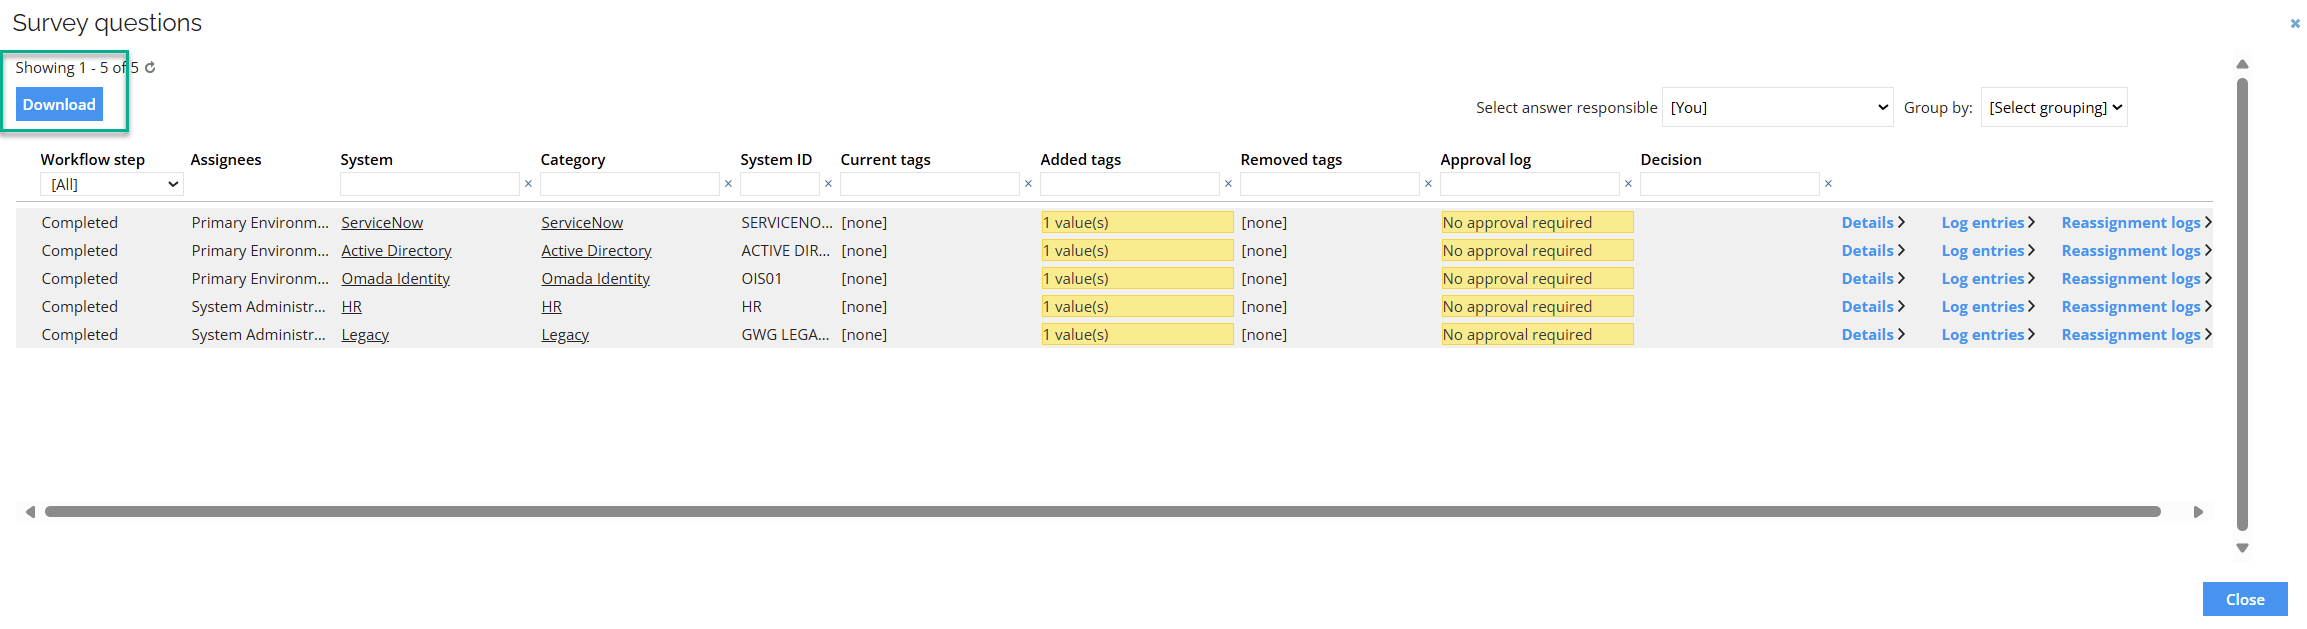This screenshot has height=629, width=2307.
Task: Focus the Removed tags filter input
Action: point(1330,184)
